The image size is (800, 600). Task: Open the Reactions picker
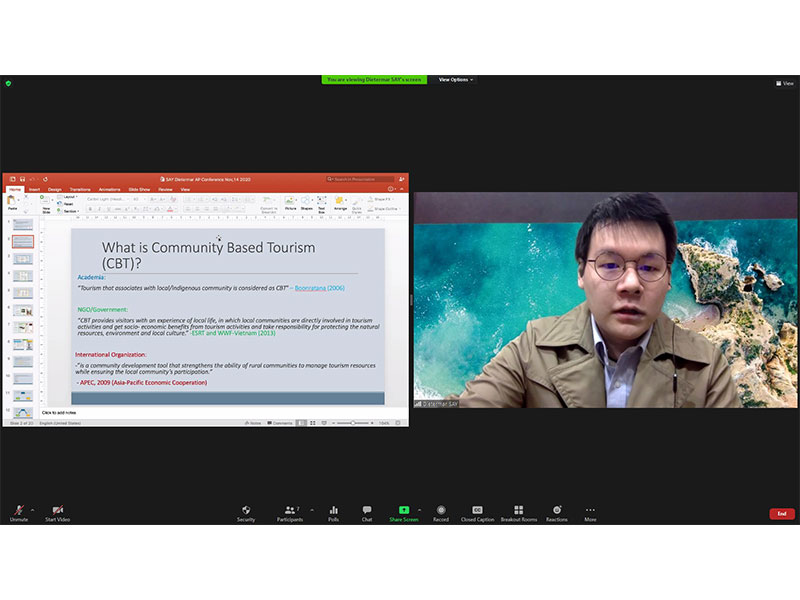click(x=557, y=511)
